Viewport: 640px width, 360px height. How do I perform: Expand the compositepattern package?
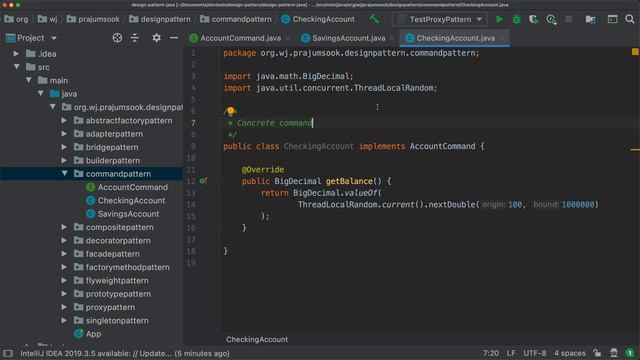point(64,227)
